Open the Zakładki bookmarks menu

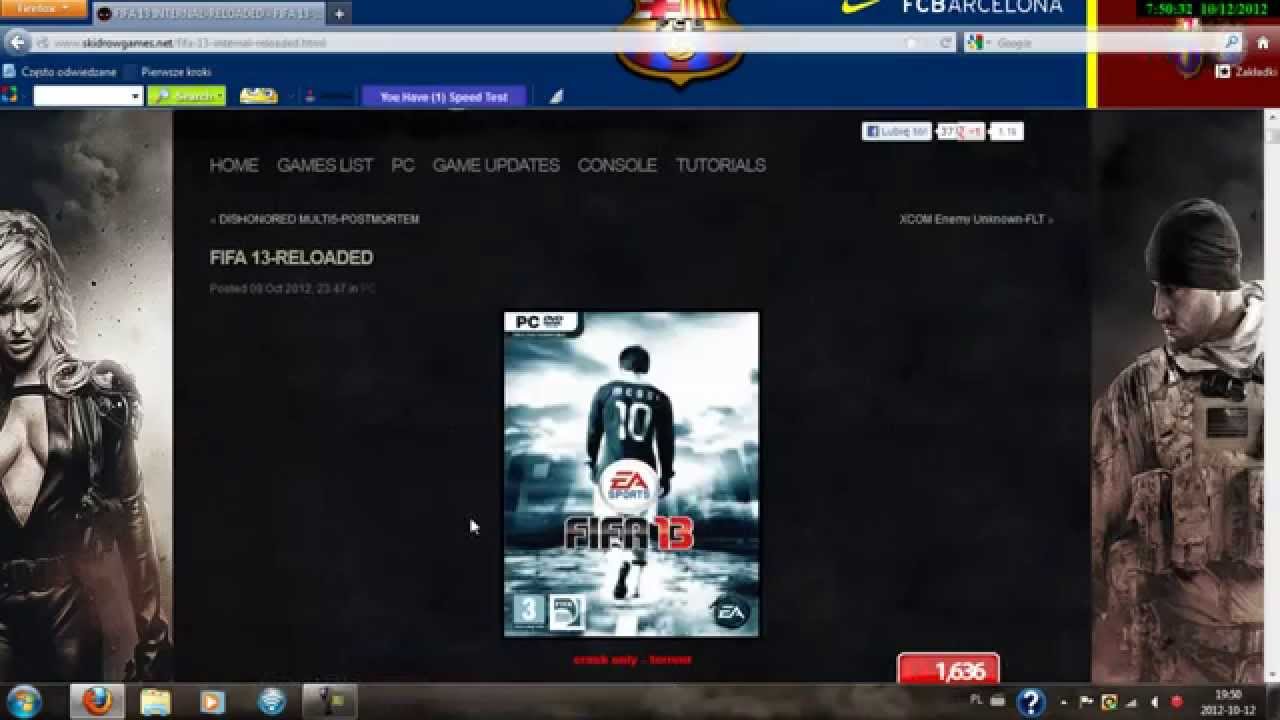click(x=1246, y=72)
